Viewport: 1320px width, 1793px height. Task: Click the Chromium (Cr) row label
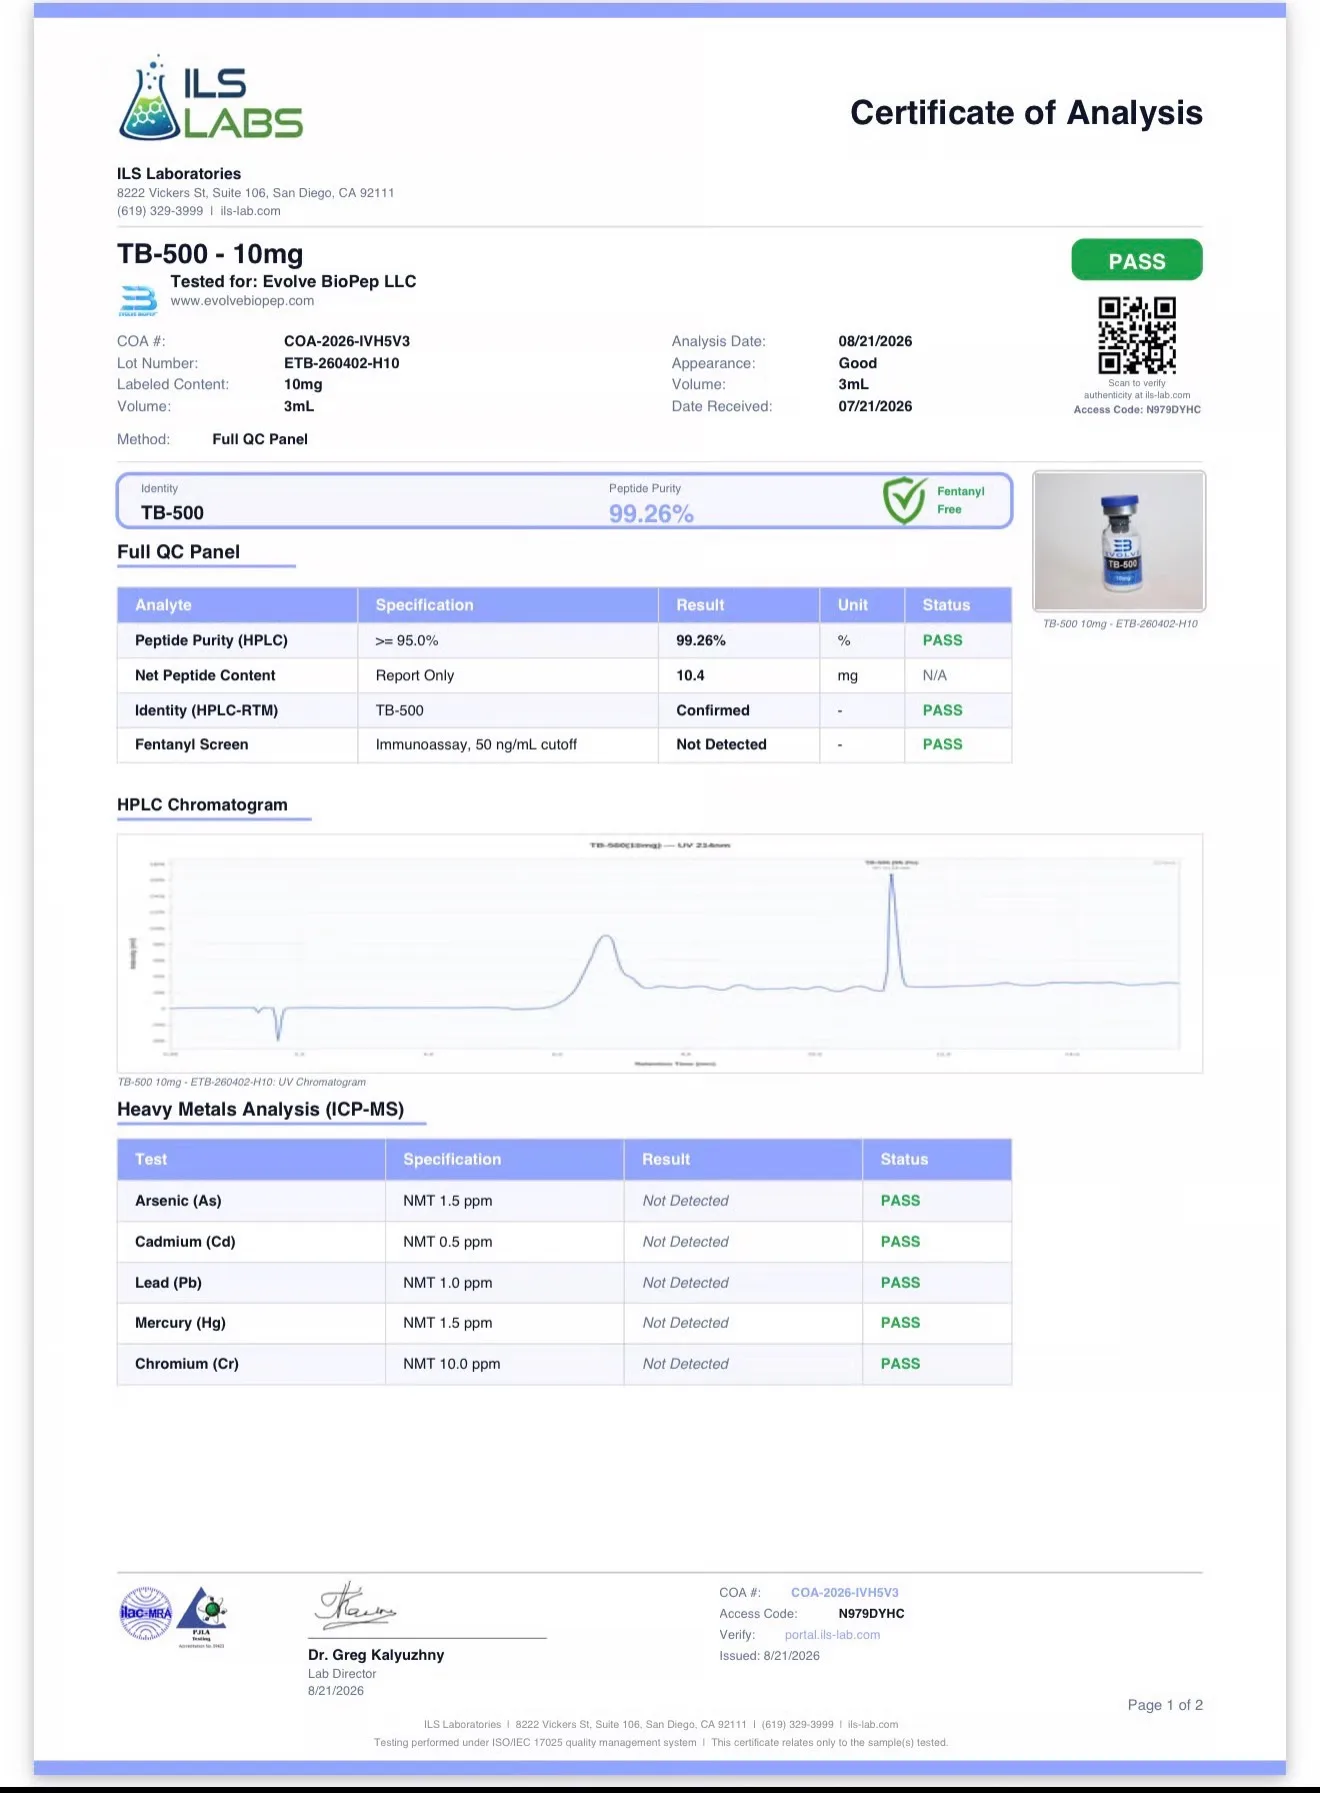pos(187,1364)
